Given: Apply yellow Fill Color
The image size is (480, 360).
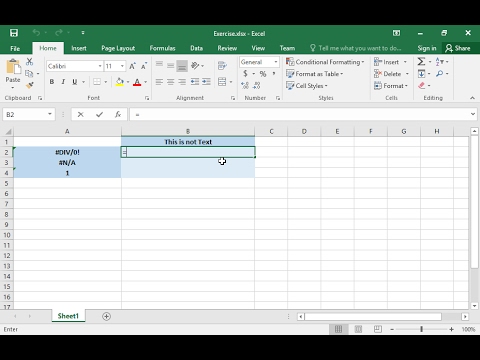Looking at the screenshot, I should [x=120, y=82].
